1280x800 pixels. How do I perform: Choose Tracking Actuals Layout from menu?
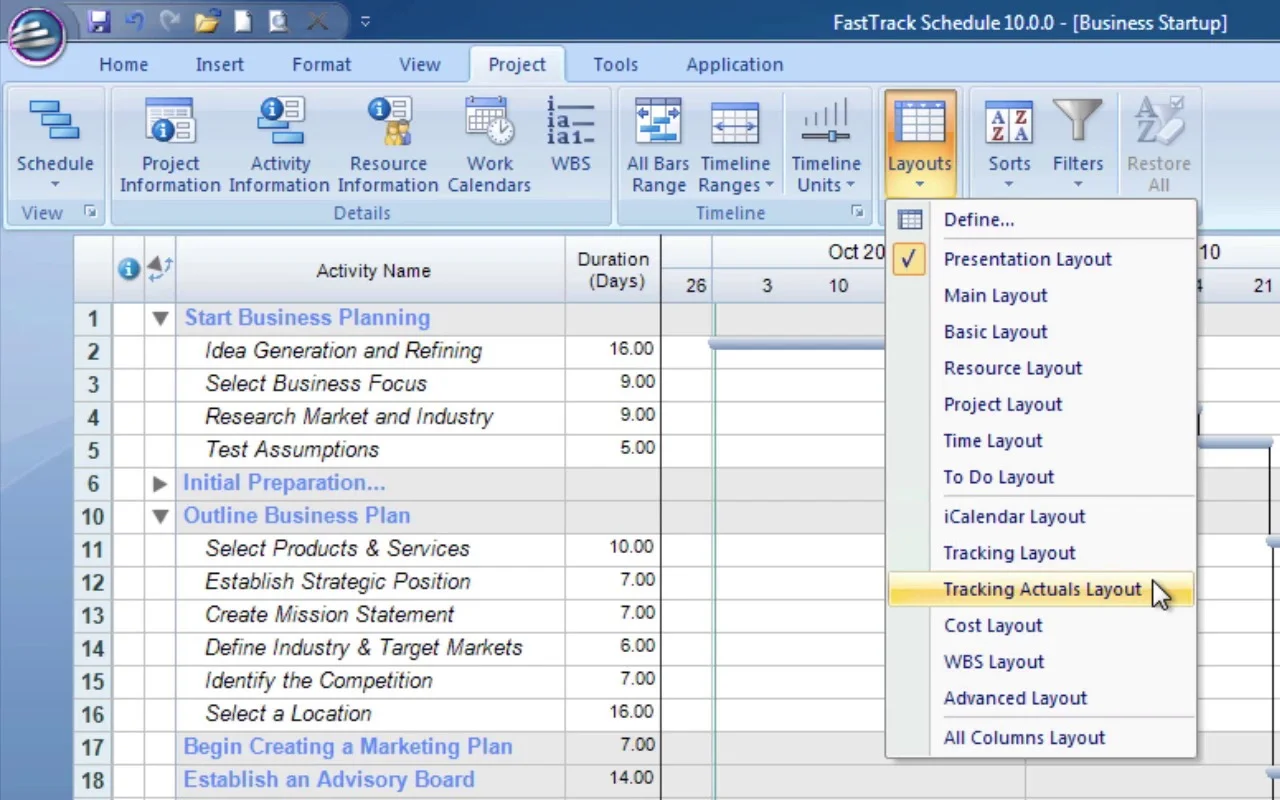click(x=1041, y=590)
